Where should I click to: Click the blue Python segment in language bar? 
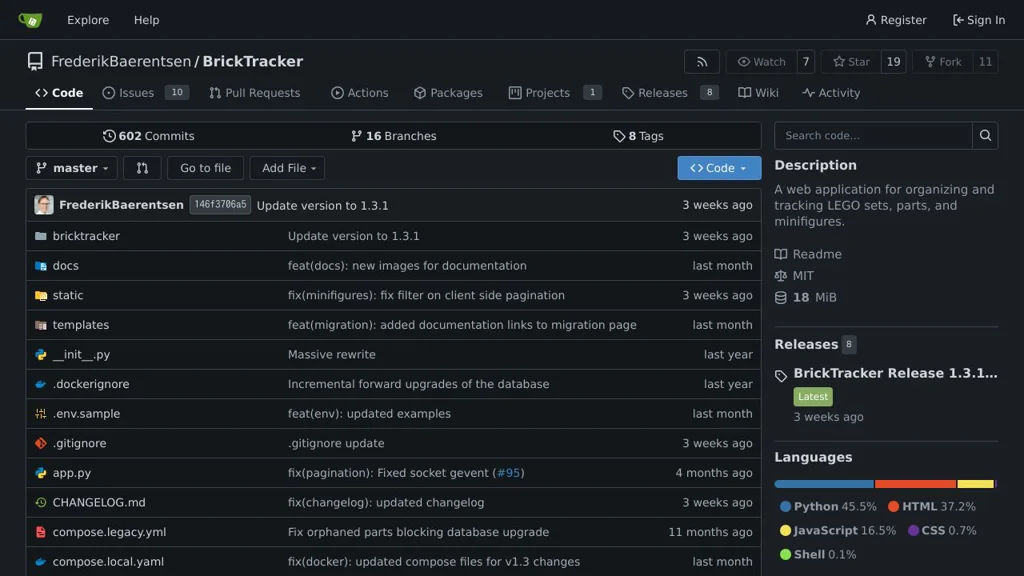[x=823, y=484]
